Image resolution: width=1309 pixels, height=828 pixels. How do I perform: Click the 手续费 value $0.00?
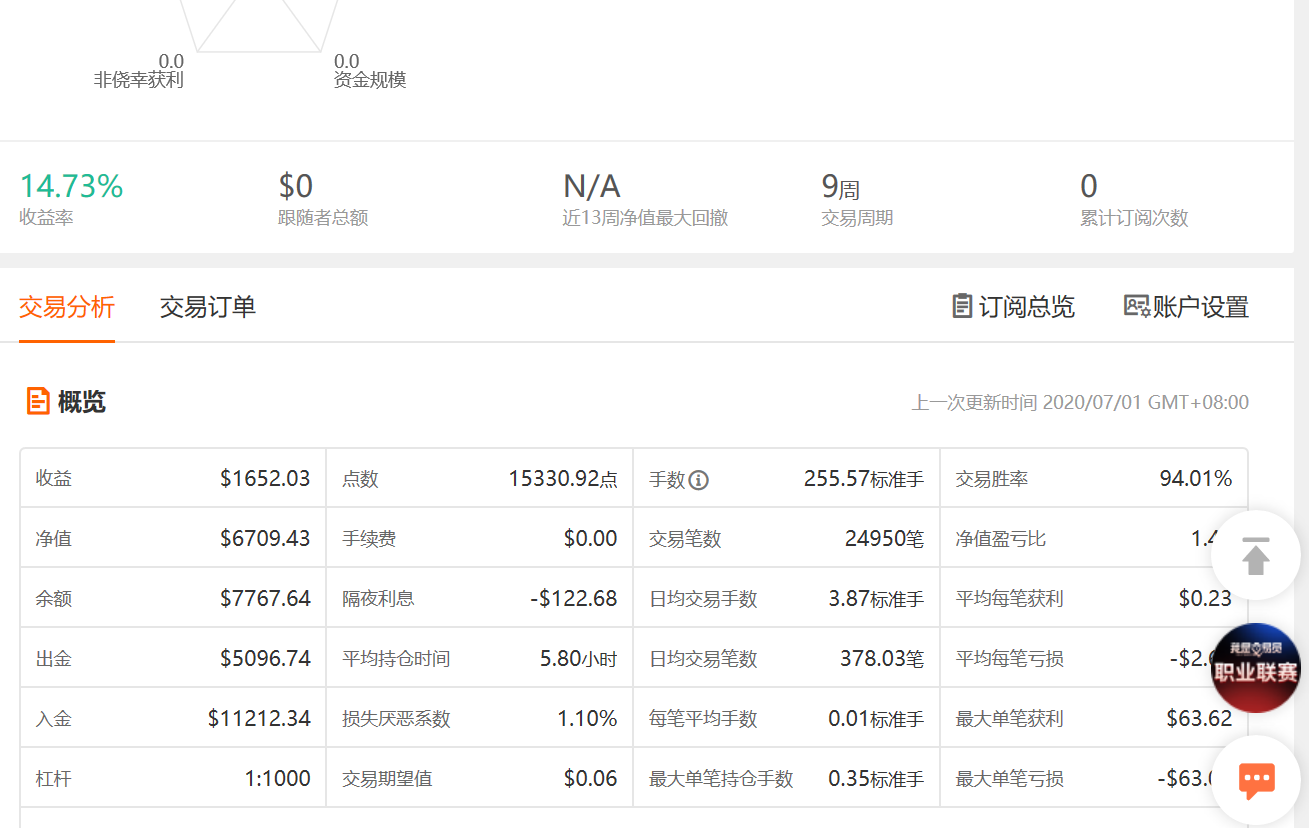pyautogui.click(x=590, y=539)
